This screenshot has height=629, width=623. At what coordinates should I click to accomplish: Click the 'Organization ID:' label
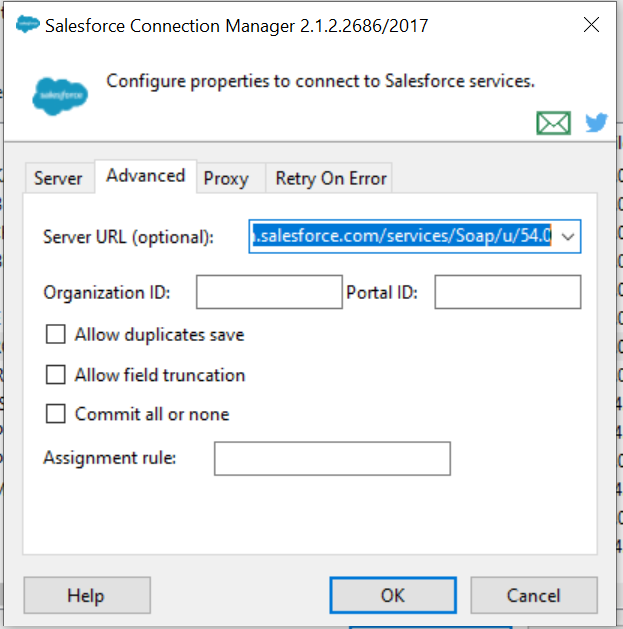pyautogui.click(x=107, y=292)
